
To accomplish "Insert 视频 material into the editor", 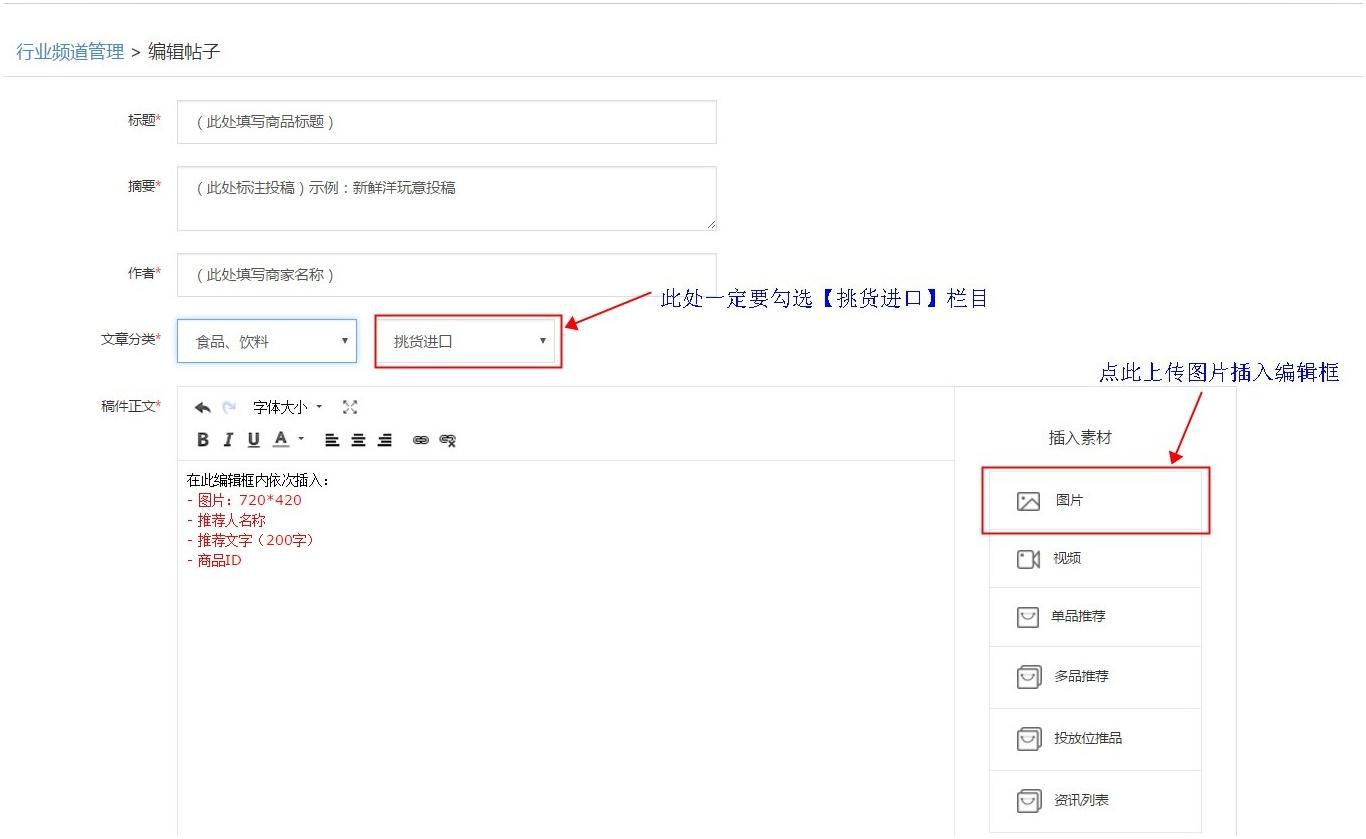I will (x=1095, y=559).
